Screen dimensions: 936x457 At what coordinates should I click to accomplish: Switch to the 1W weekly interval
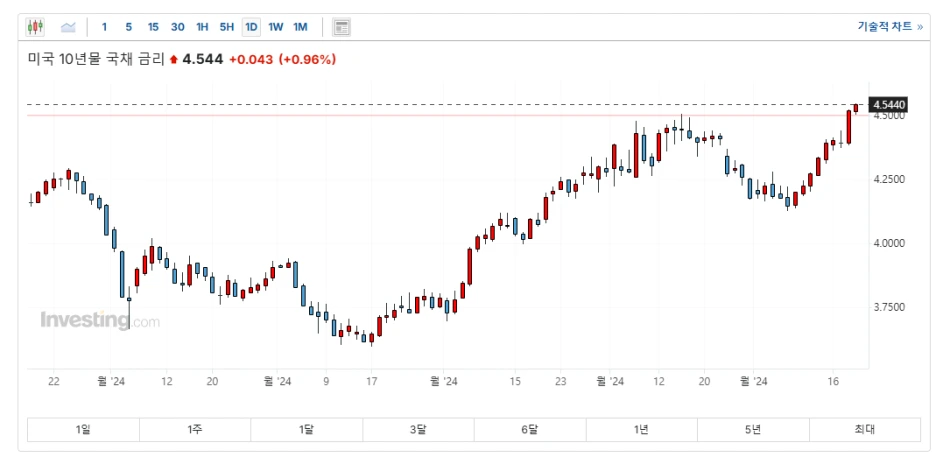[x=276, y=27]
